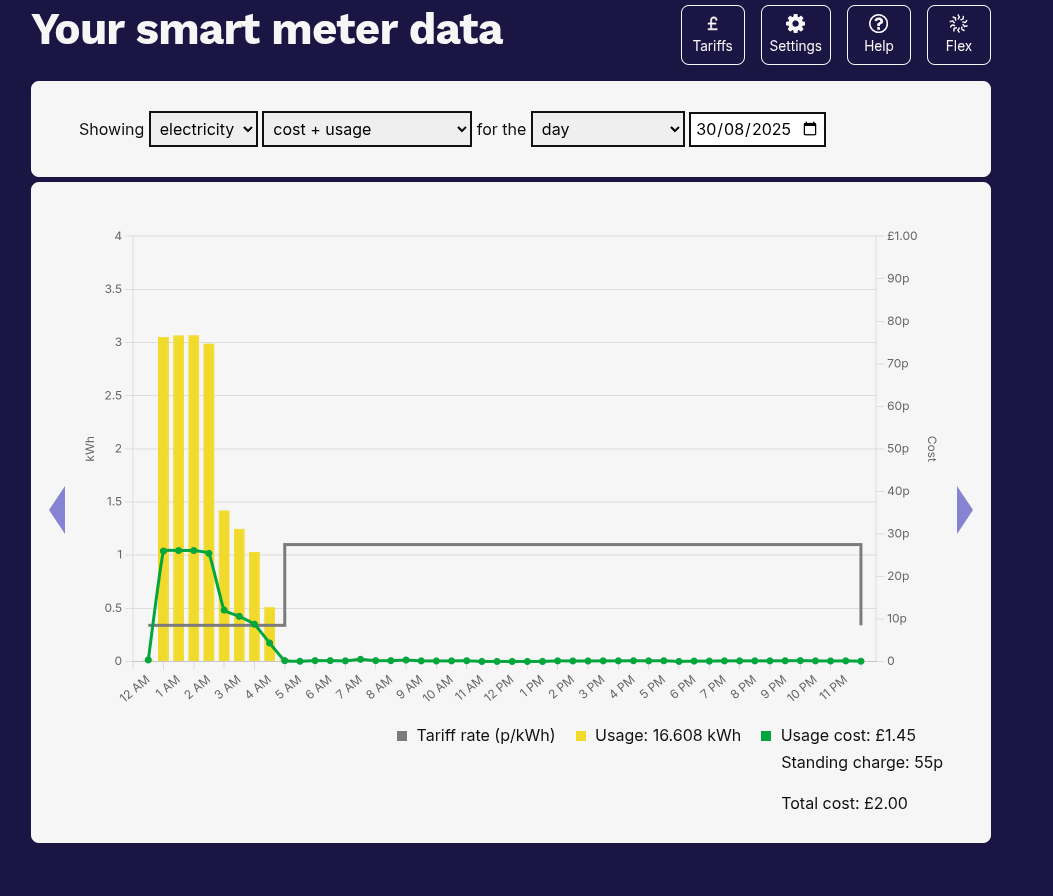
Task: Click the green Usage cost color swatch
Action: click(768, 735)
